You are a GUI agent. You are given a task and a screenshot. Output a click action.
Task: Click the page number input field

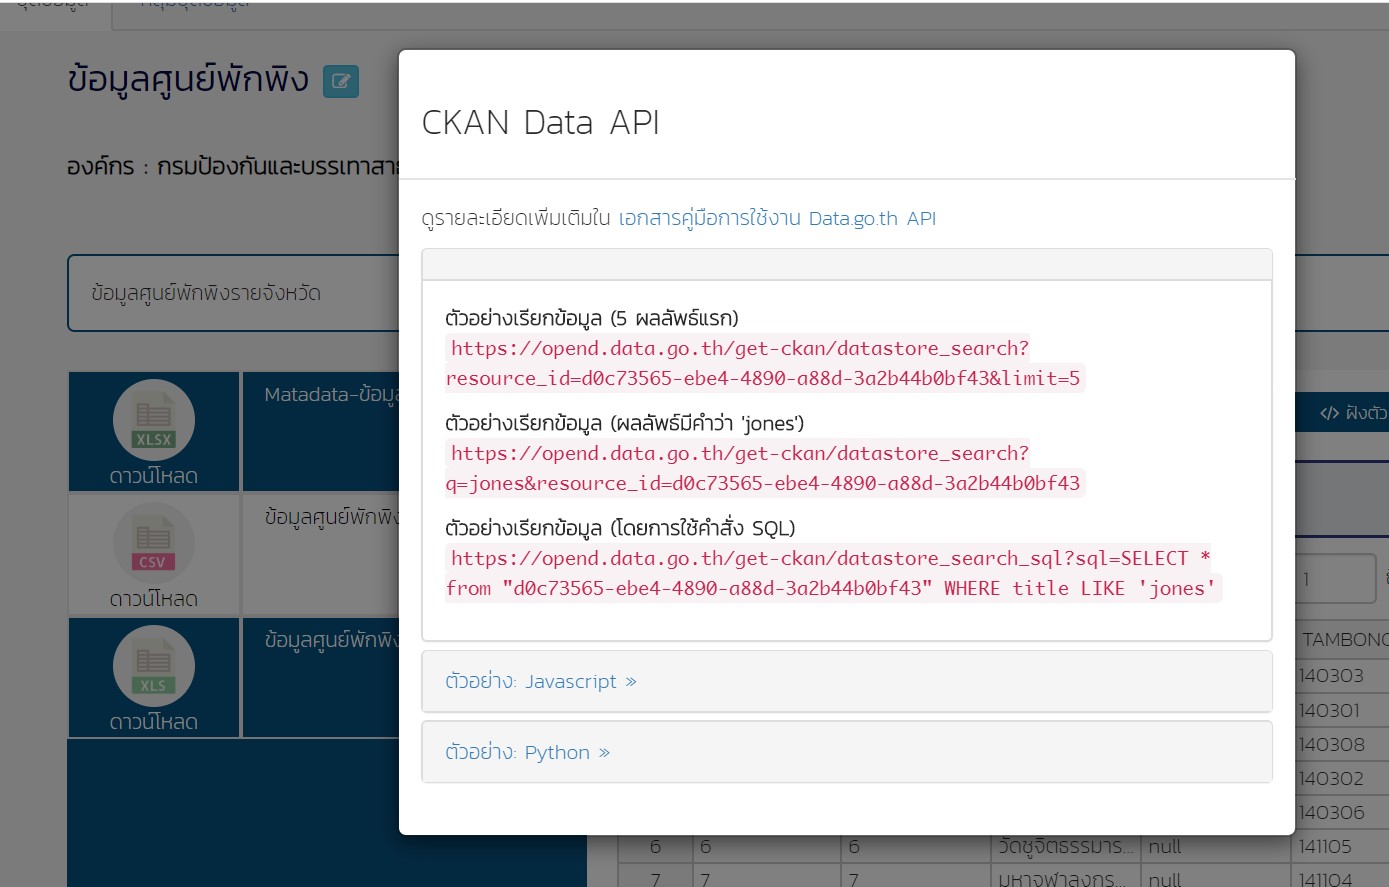pyautogui.click(x=1335, y=579)
